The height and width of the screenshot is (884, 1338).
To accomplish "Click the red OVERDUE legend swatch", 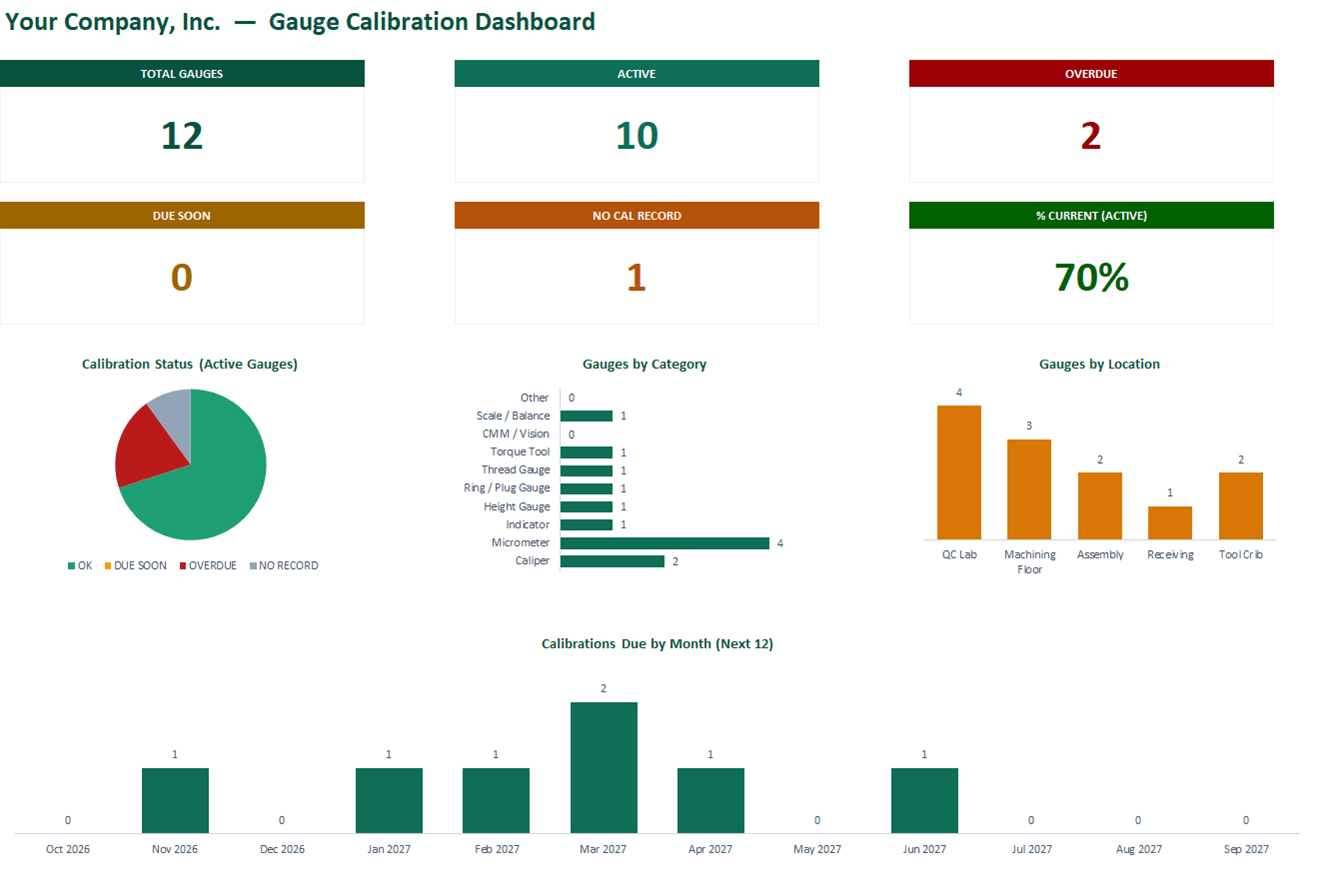I will point(182,566).
